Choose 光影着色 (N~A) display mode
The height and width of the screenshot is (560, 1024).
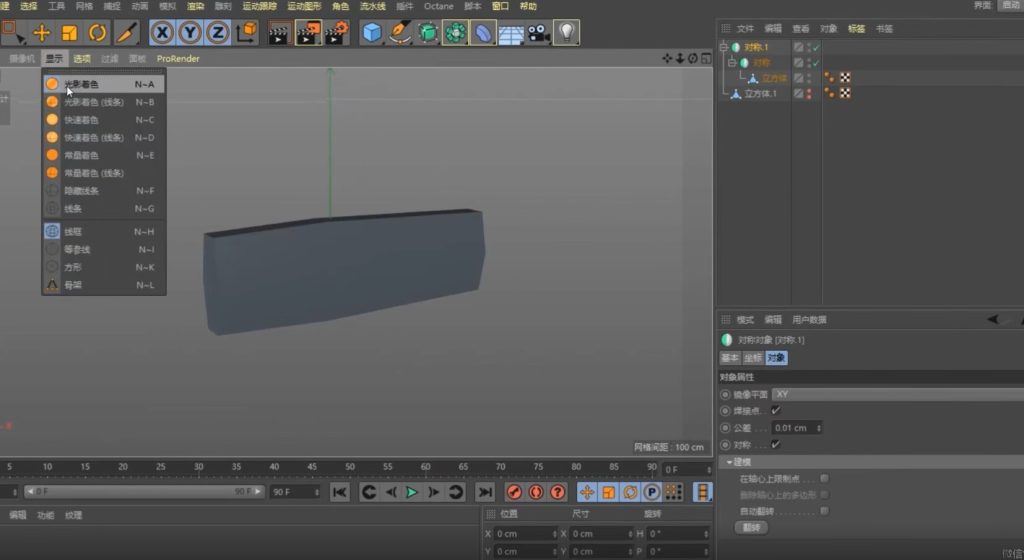coord(103,84)
